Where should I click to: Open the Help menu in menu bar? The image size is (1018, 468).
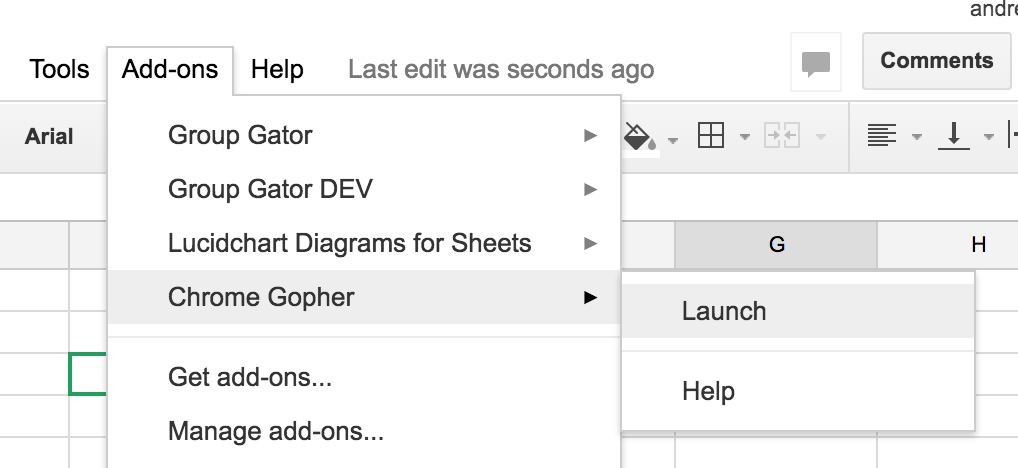coord(277,69)
